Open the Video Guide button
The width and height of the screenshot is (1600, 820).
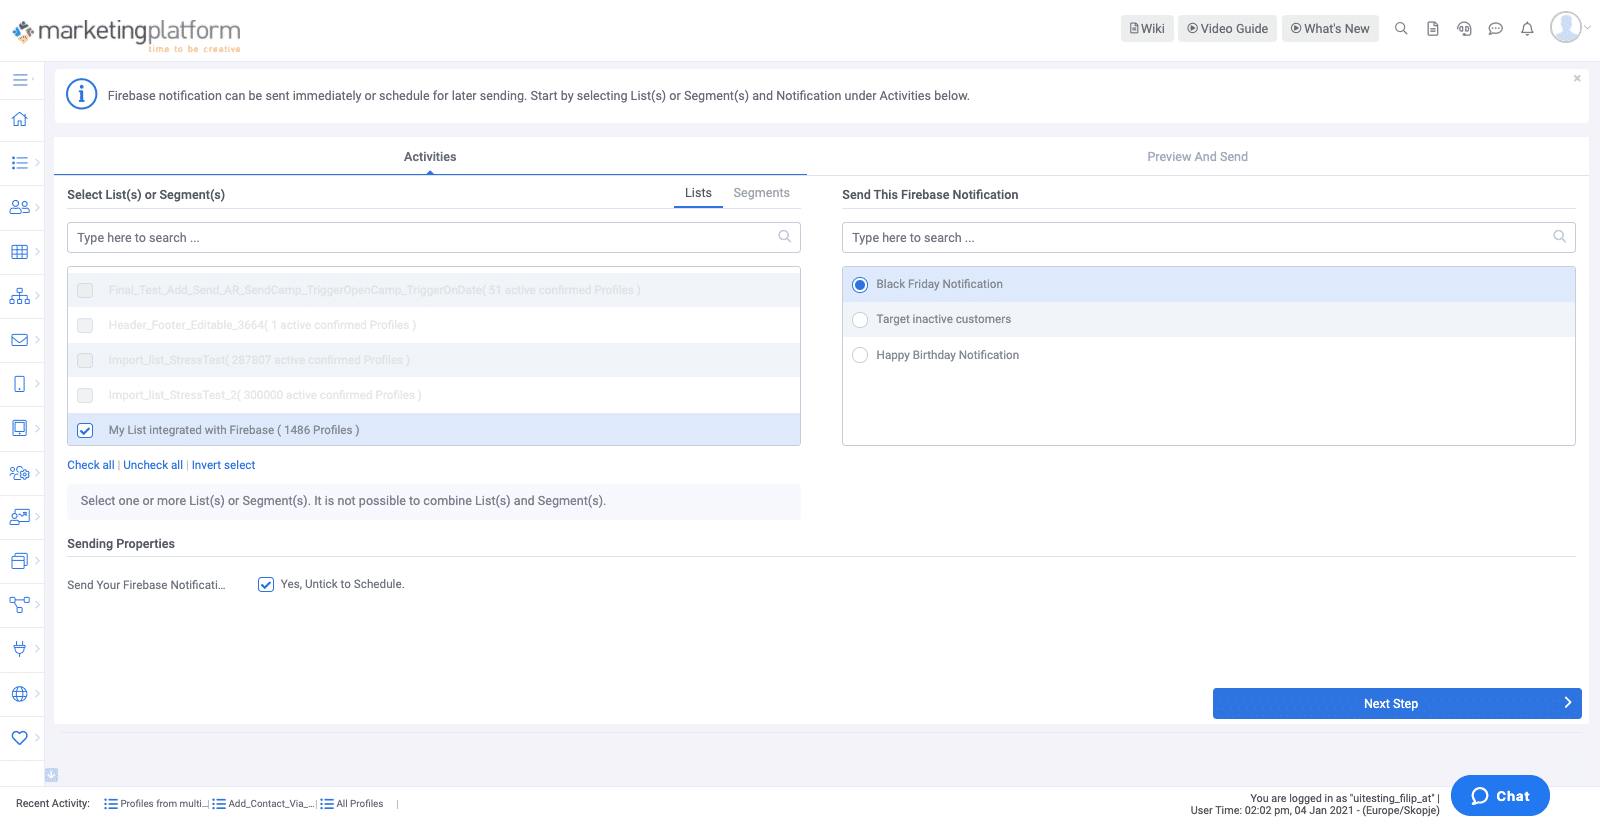point(1227,29)
